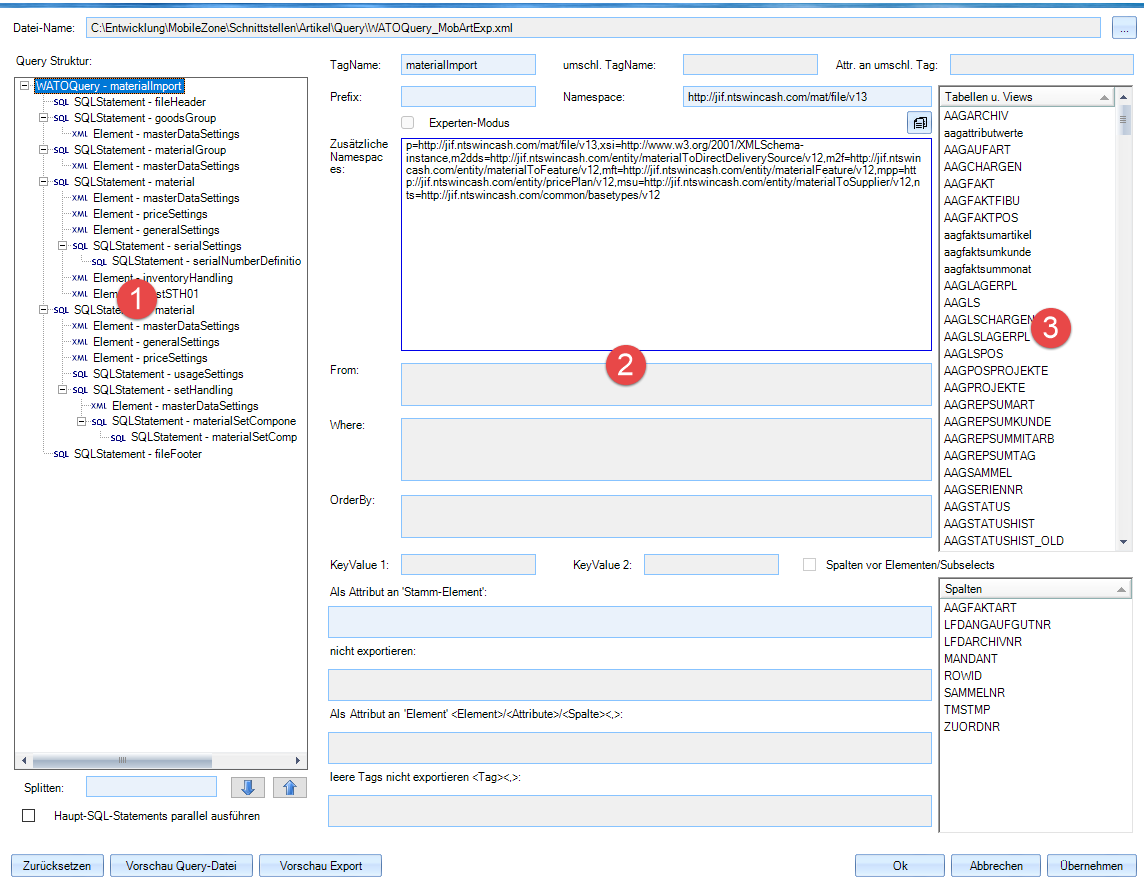Image resolution: width=1144 pixels, height=884 pixels.
Task: Collapse the SQLStatement setHandling node
Action: tap(62, 390)
